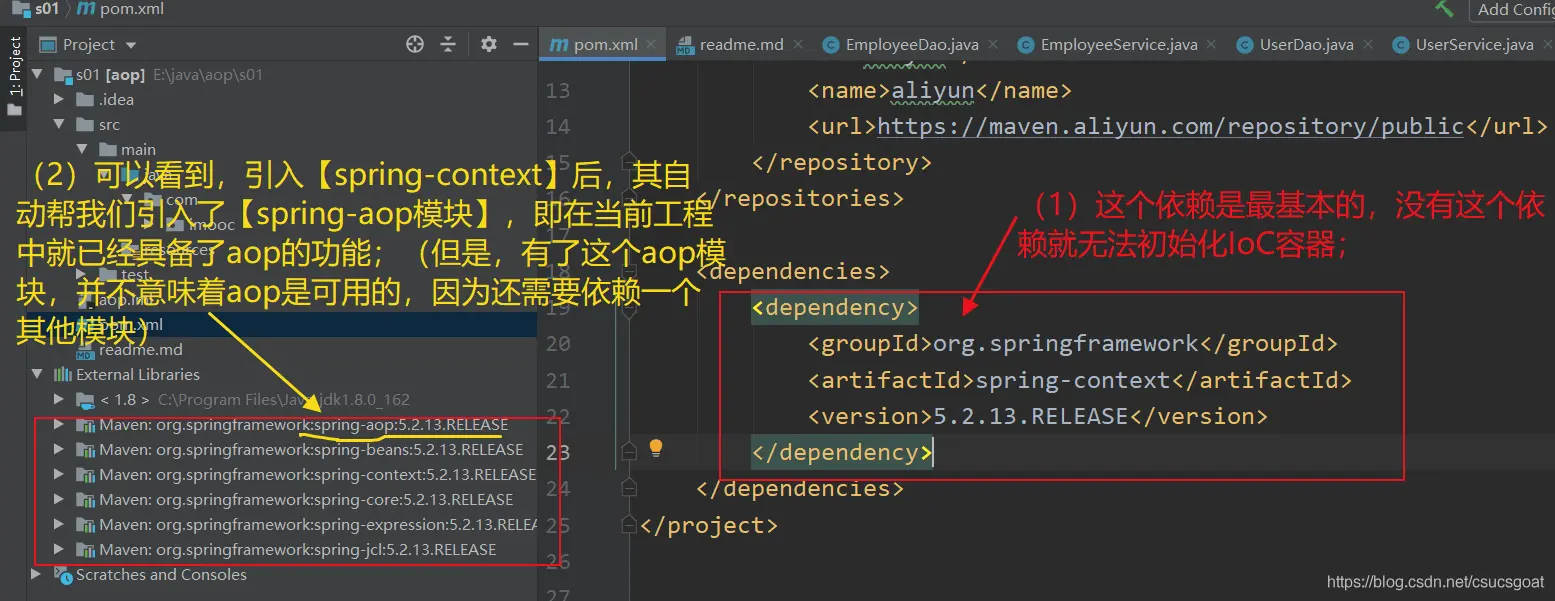This screenshot has width=1555, height=601.
Task: Click the green build hammer icon
Action: click(x=1444, y=8)
